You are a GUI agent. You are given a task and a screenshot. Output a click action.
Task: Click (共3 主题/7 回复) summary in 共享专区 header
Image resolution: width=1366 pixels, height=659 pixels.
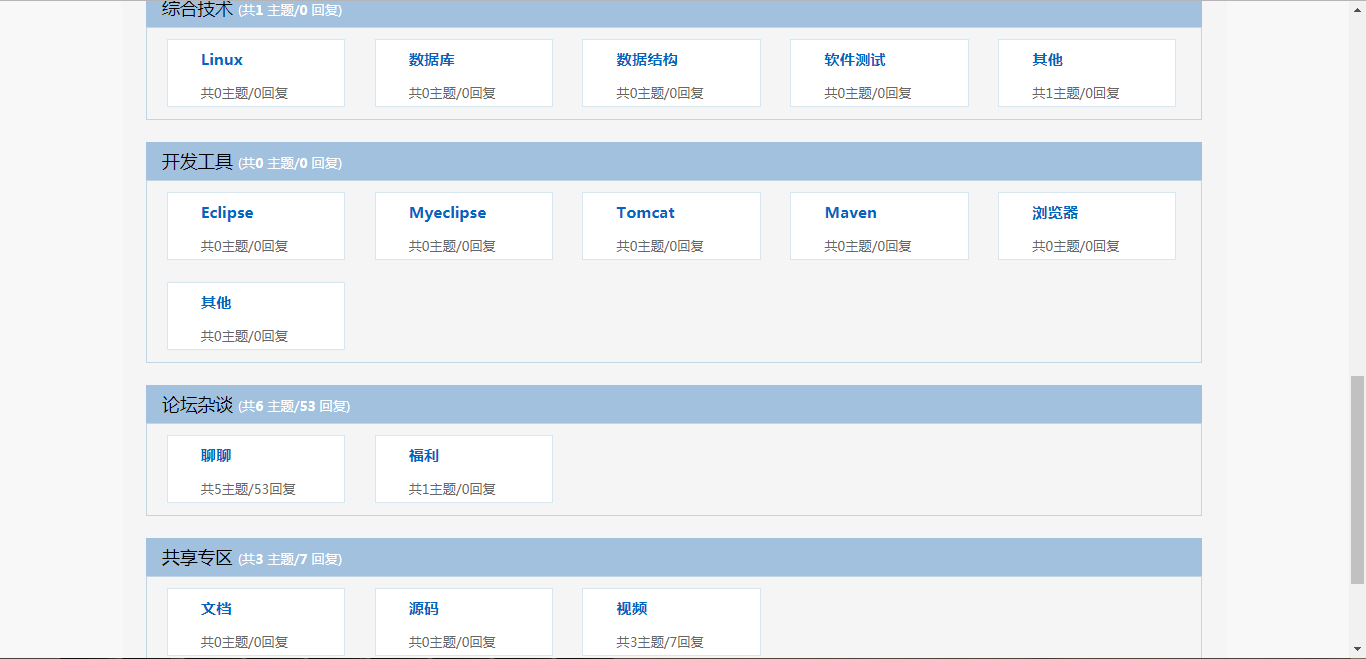[290, 559]
